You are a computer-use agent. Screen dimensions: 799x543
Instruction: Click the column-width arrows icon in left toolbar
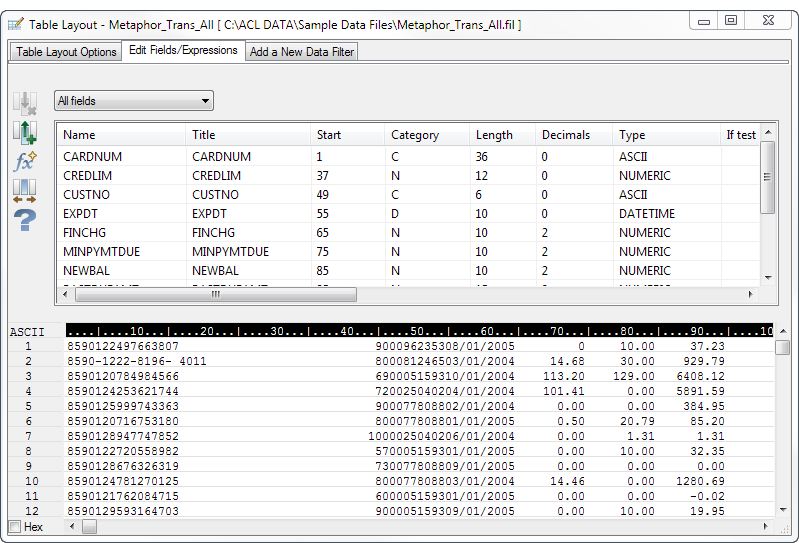tap(25, 190)
